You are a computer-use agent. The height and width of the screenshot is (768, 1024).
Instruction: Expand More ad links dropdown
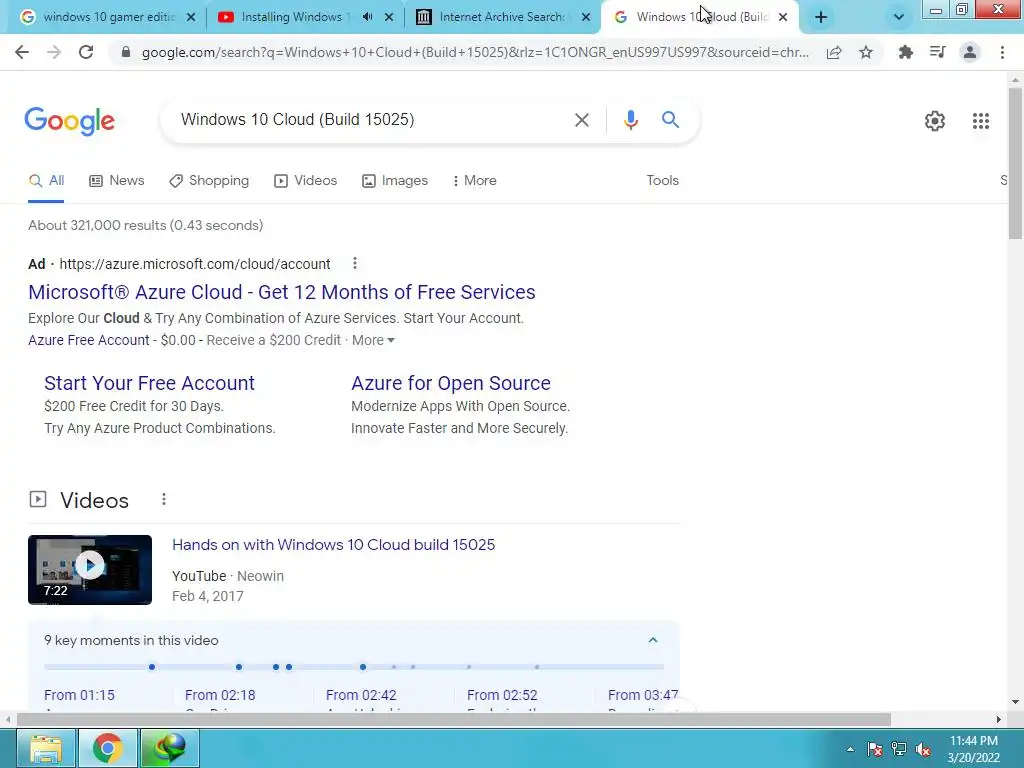(x=373, y=340)
